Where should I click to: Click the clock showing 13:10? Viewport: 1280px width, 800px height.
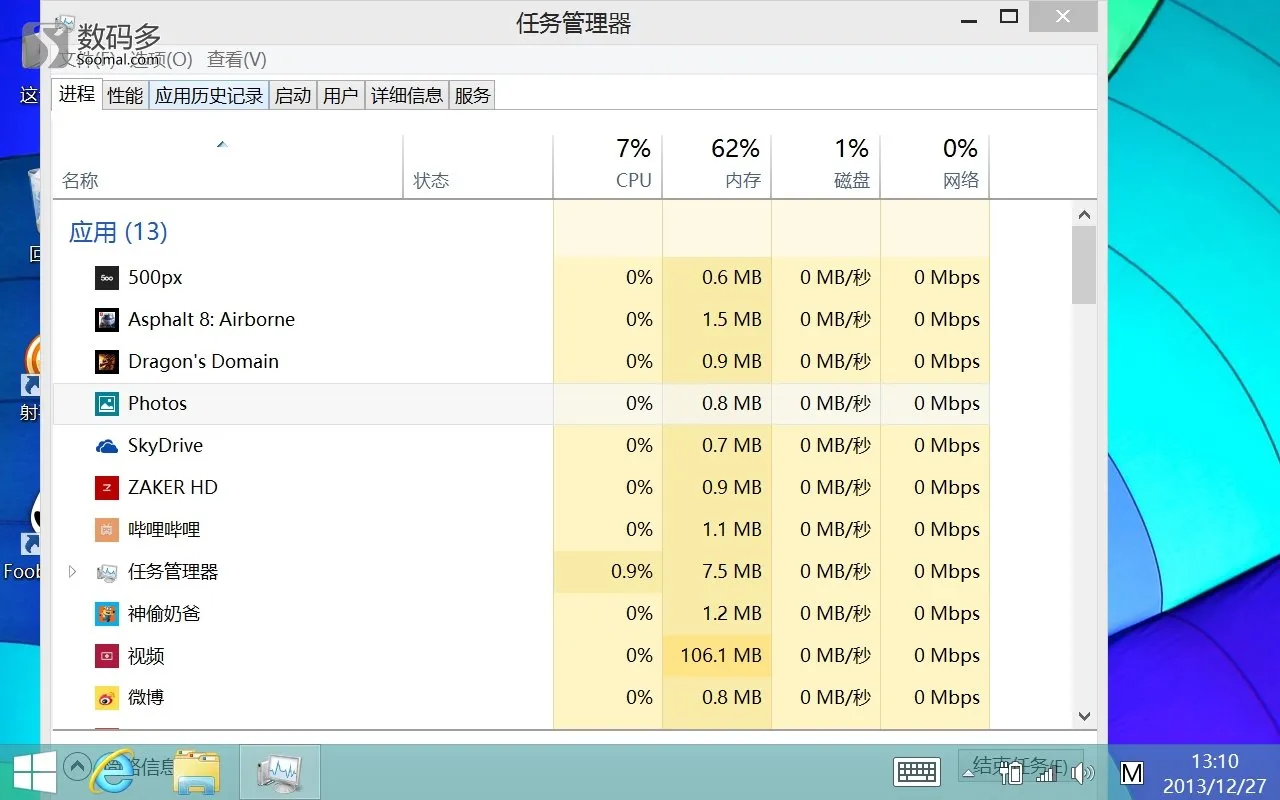click(1214, 761)
